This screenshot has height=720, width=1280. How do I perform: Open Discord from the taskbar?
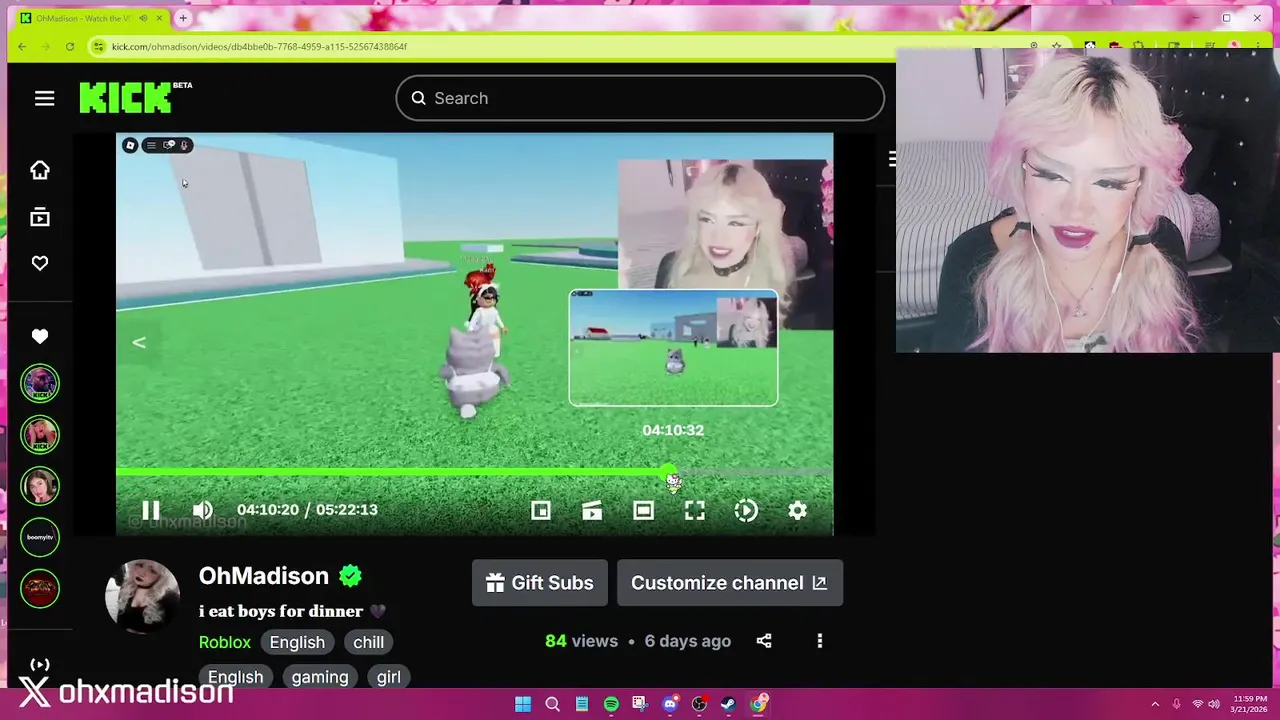tap(670, 704)
